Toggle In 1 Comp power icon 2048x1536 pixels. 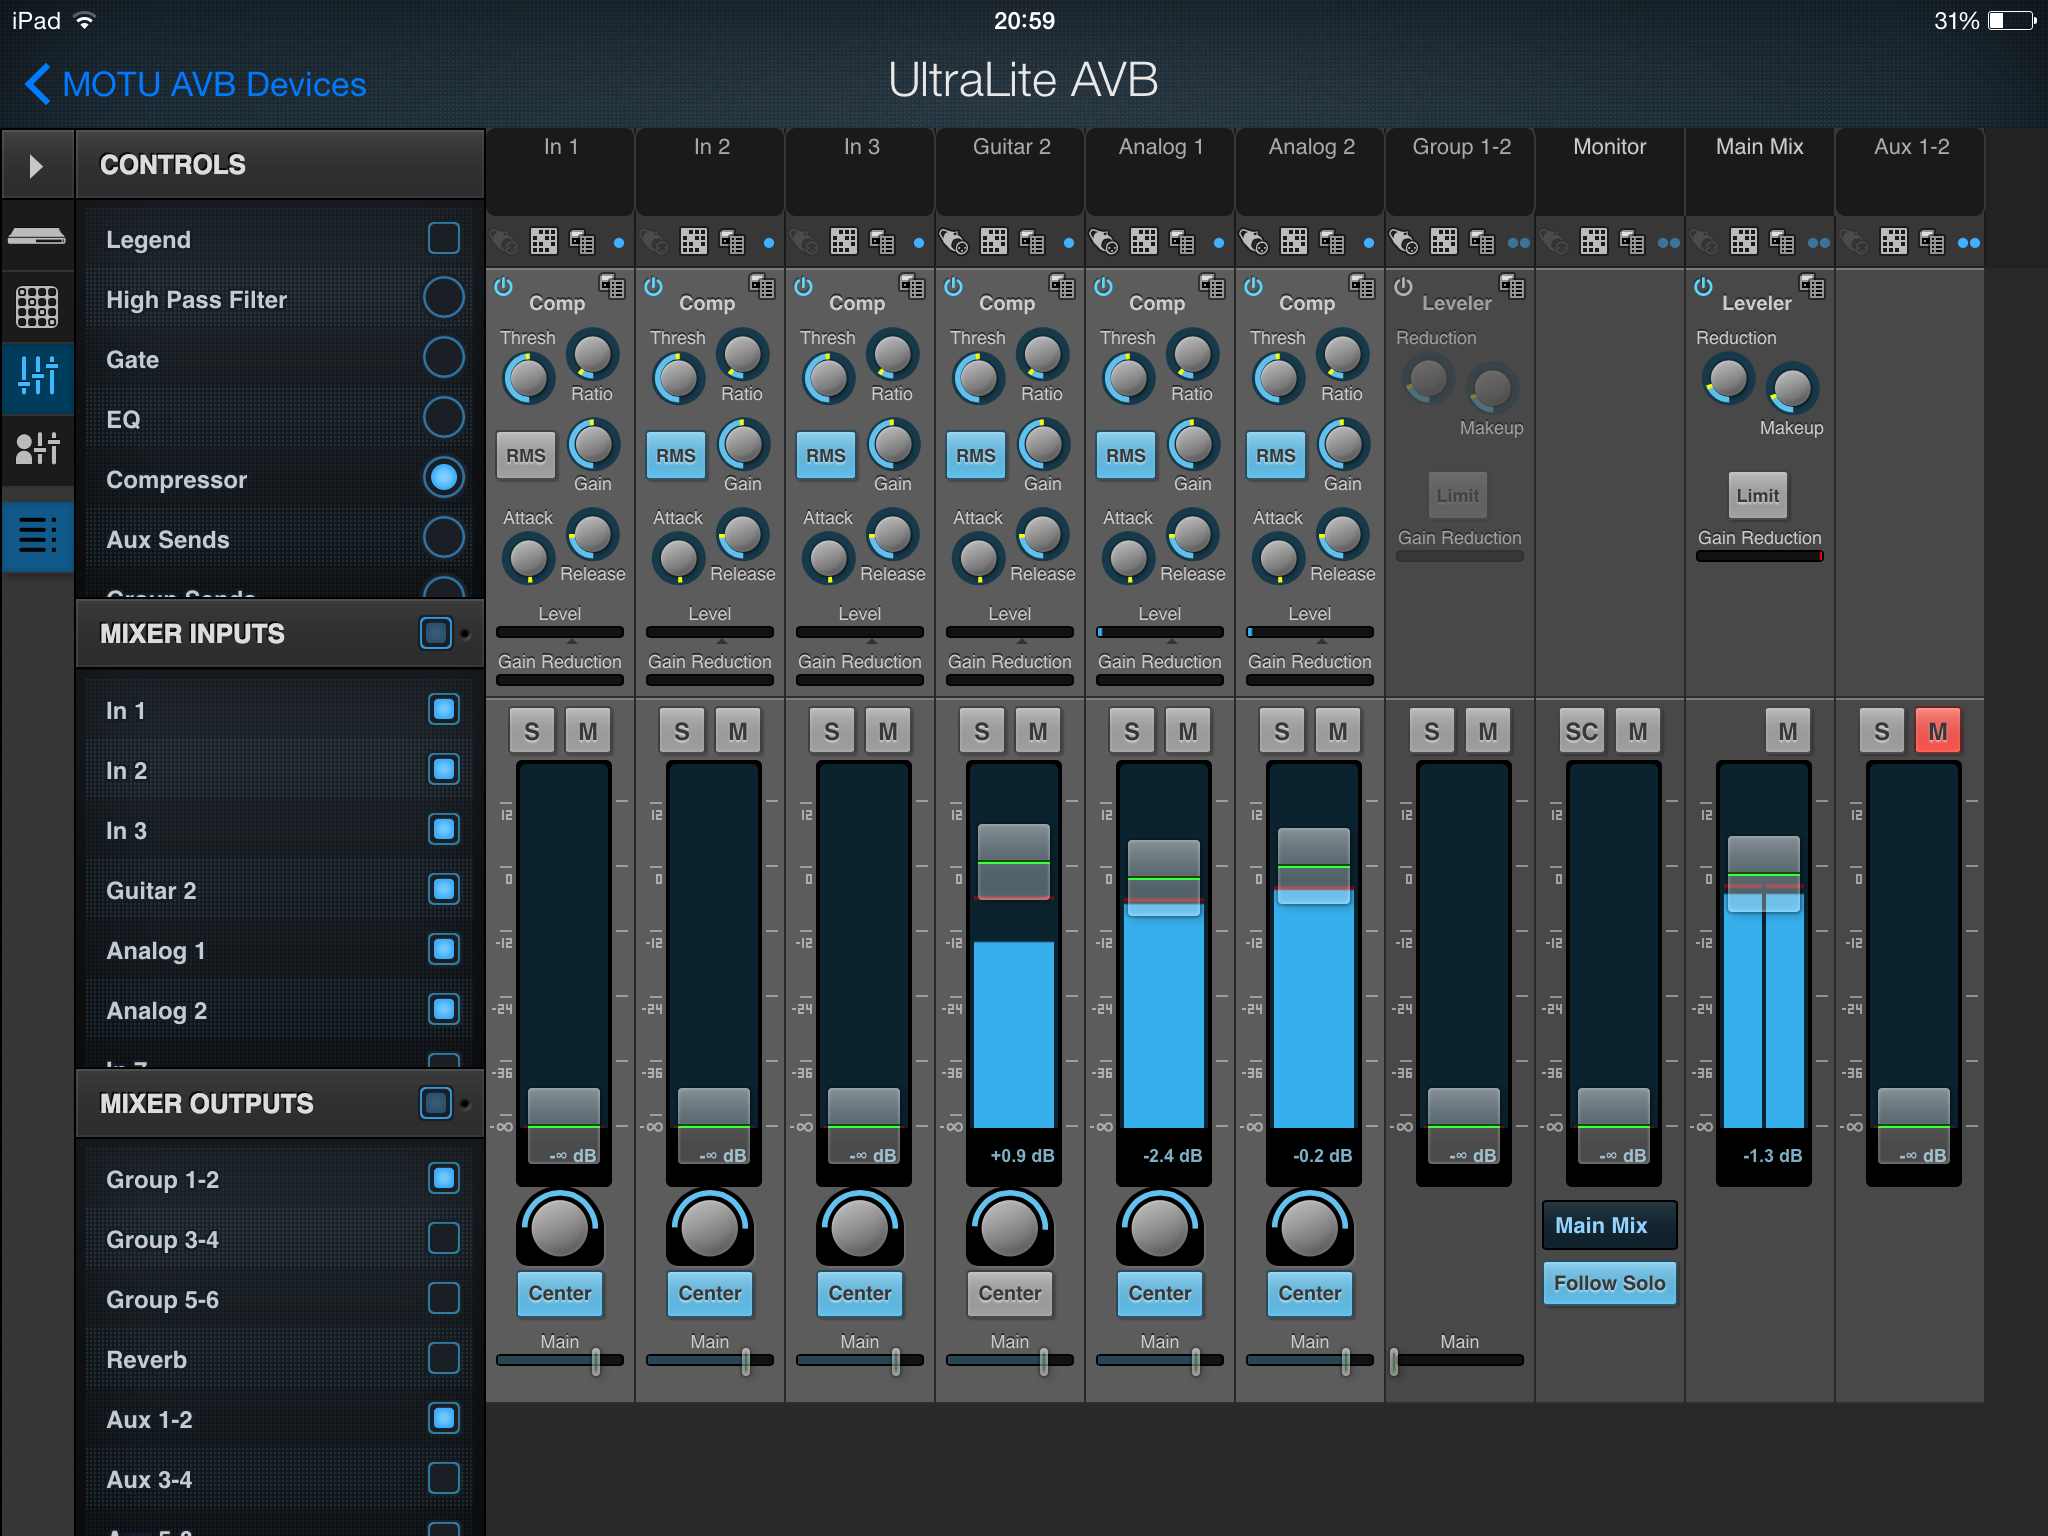pos(504,287)
